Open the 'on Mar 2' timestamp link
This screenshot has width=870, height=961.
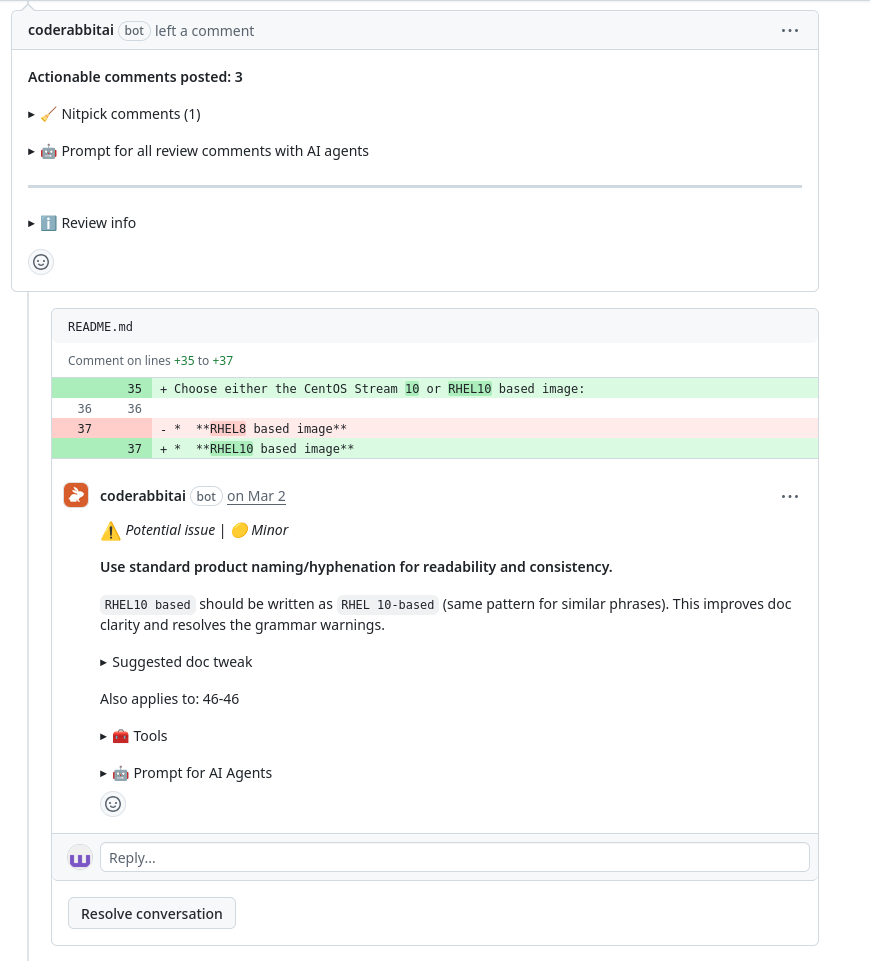[x=256, y=496]
